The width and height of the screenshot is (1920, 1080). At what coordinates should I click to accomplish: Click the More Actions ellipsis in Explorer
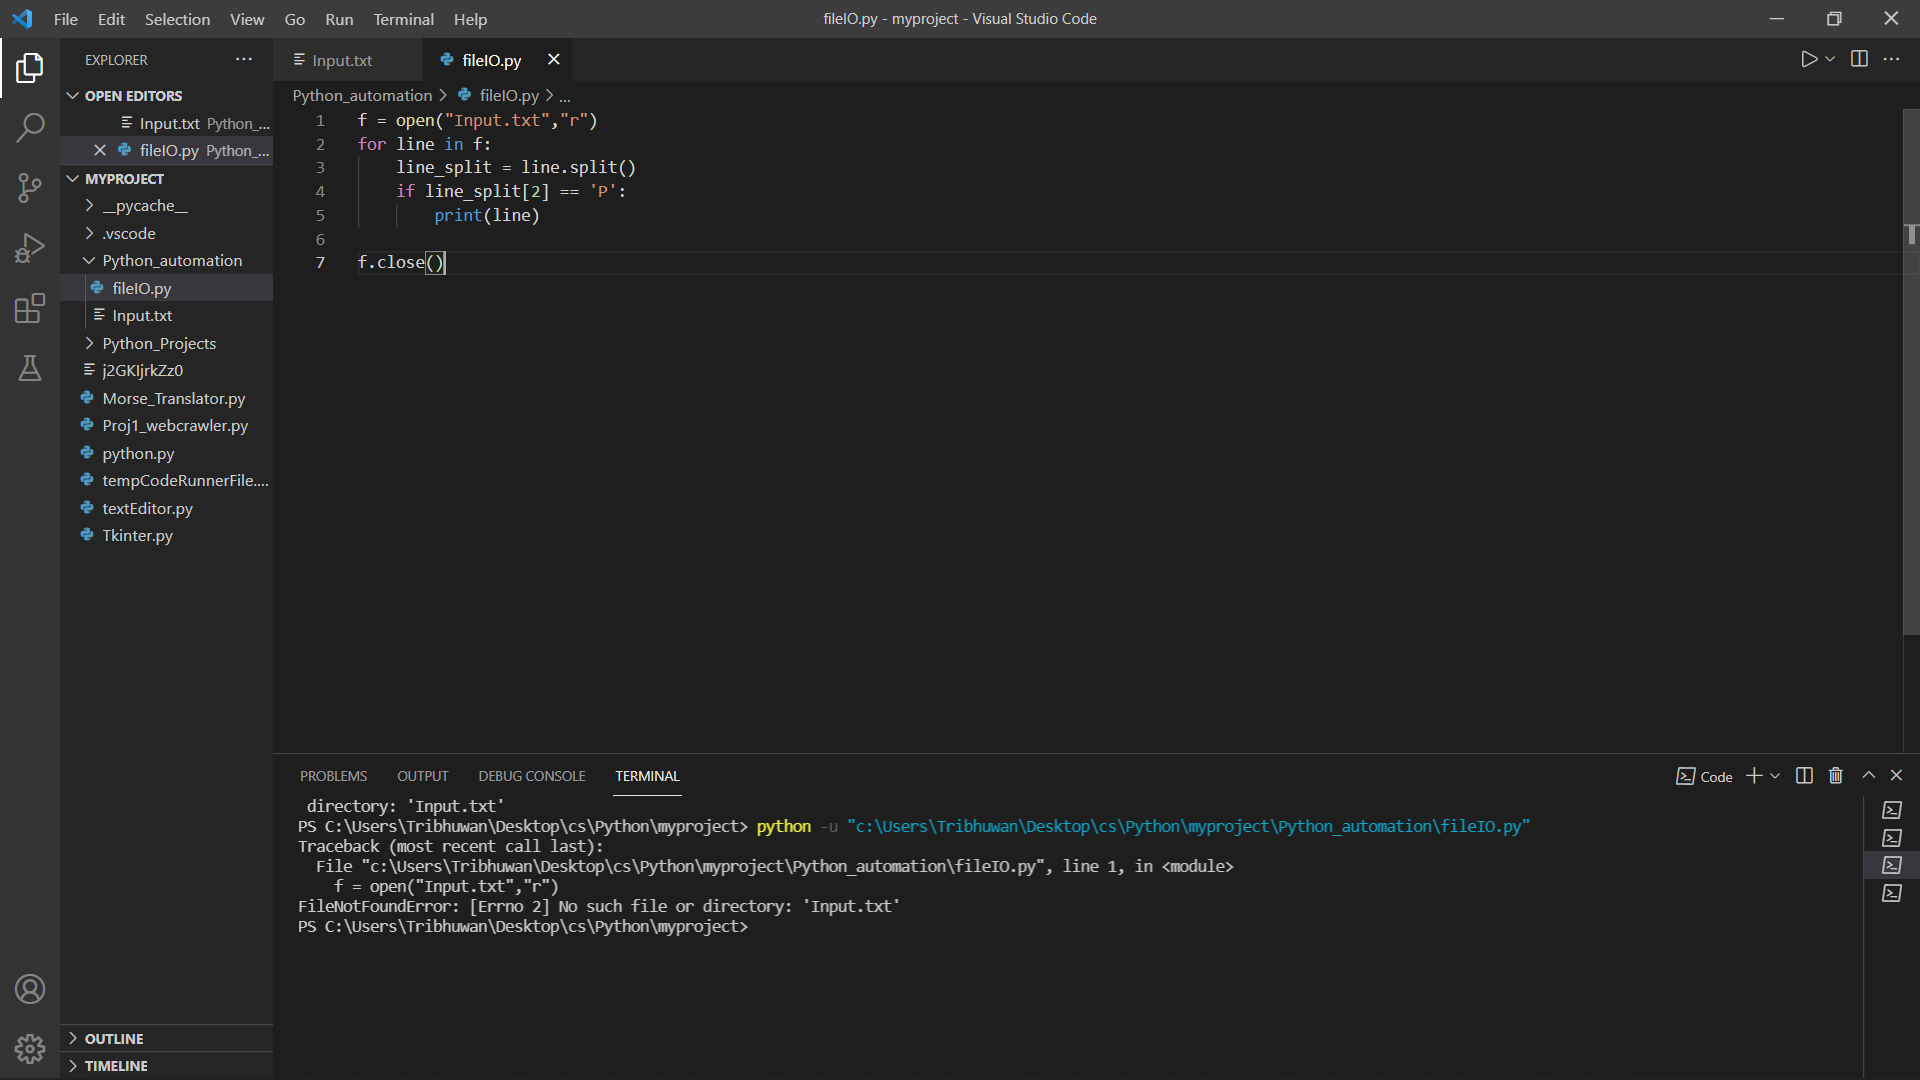click(244, 59)
